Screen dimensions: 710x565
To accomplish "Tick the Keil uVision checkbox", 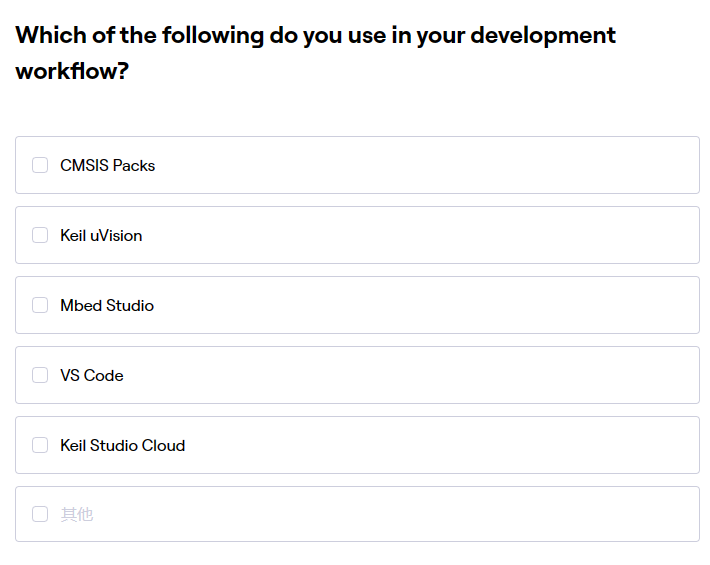I will tap(40, 235).
